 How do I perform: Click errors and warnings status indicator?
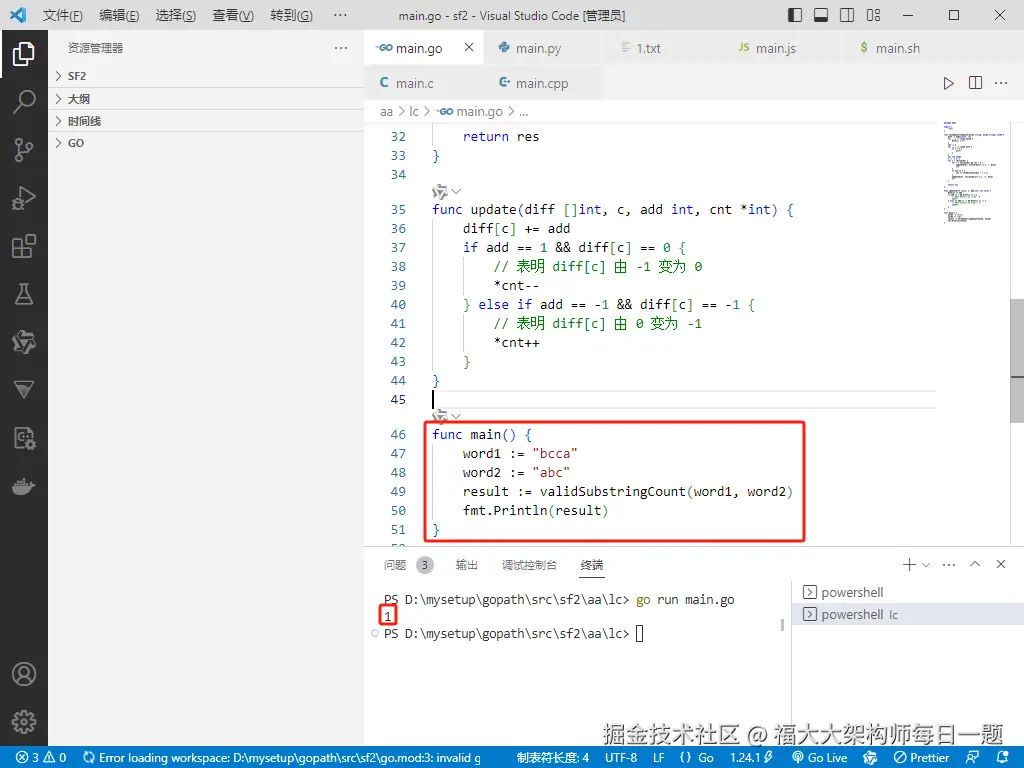(x=40, y=758)
